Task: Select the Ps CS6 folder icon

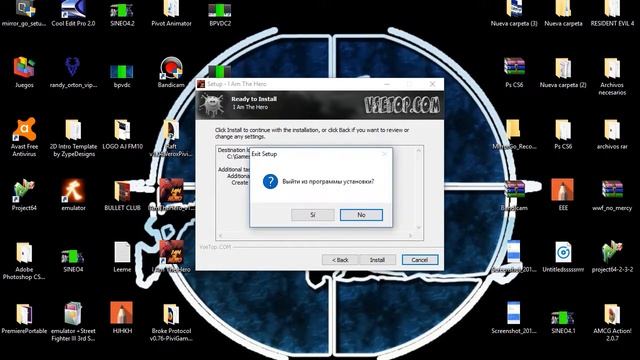Action: point(563,134)
